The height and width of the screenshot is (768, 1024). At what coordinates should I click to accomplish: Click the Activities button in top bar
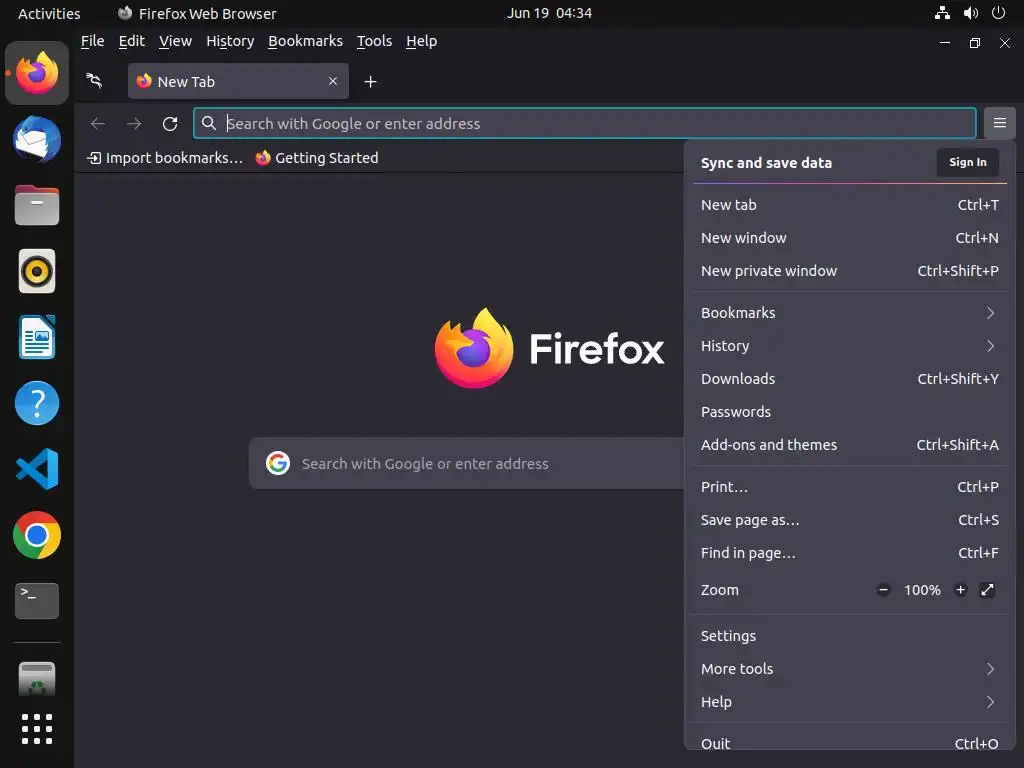pyautogui.click(x=49, y=13)
